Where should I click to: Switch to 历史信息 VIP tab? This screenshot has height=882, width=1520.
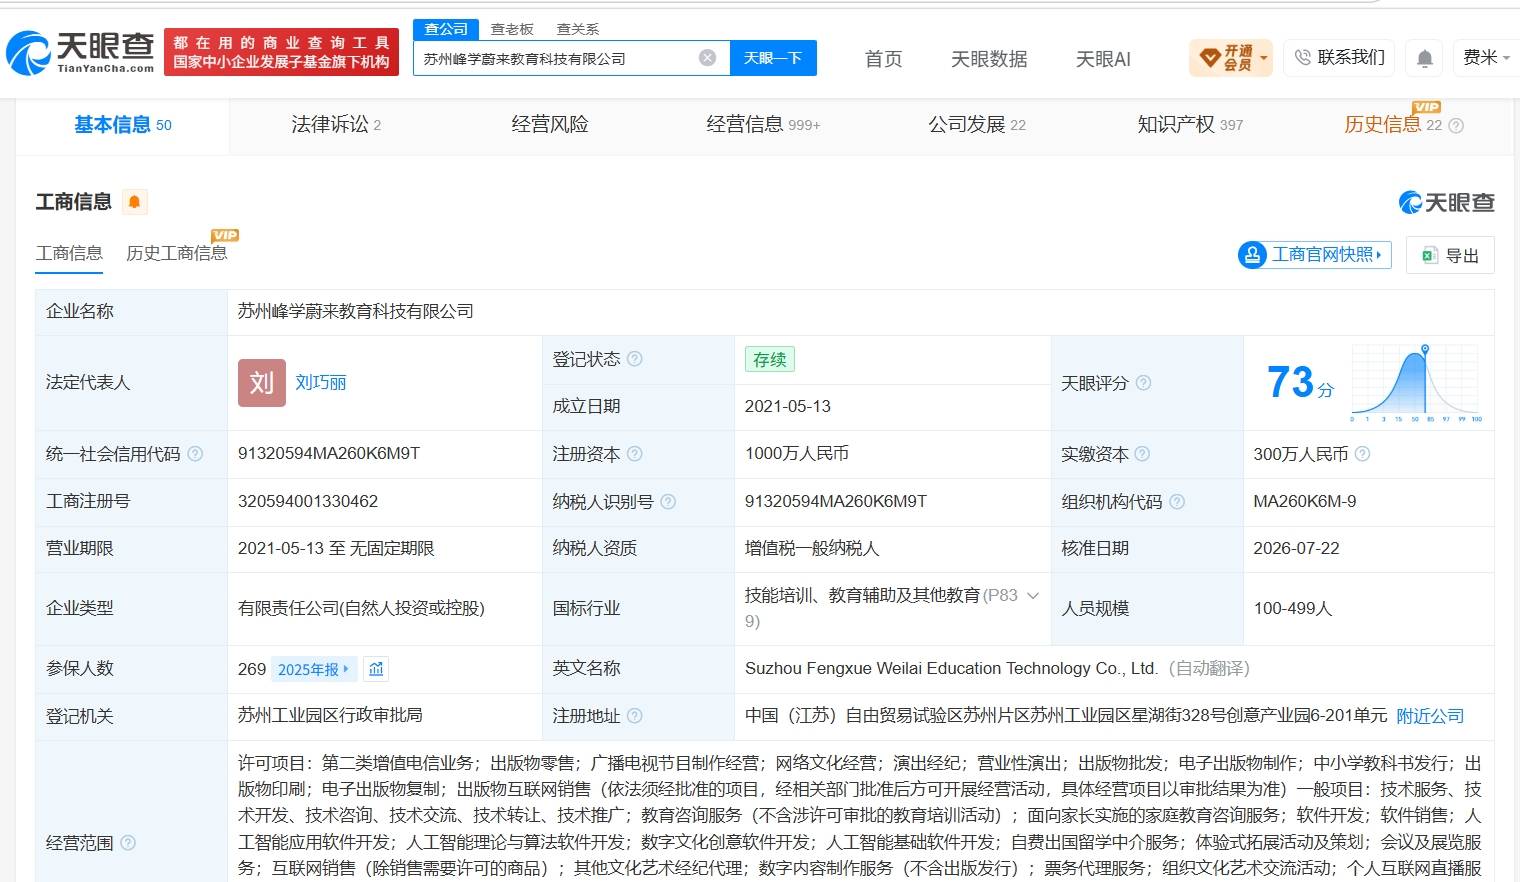(1392, 125)
